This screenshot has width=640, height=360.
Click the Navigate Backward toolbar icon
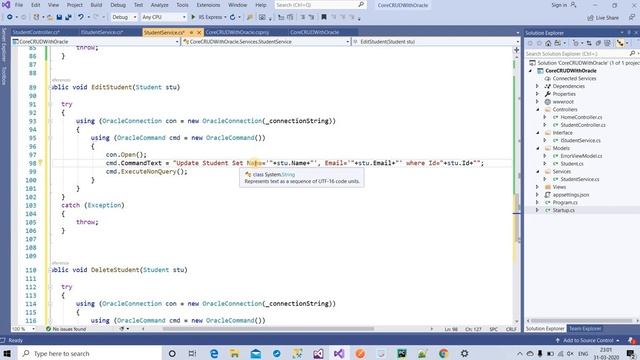[x=9, y=17]
